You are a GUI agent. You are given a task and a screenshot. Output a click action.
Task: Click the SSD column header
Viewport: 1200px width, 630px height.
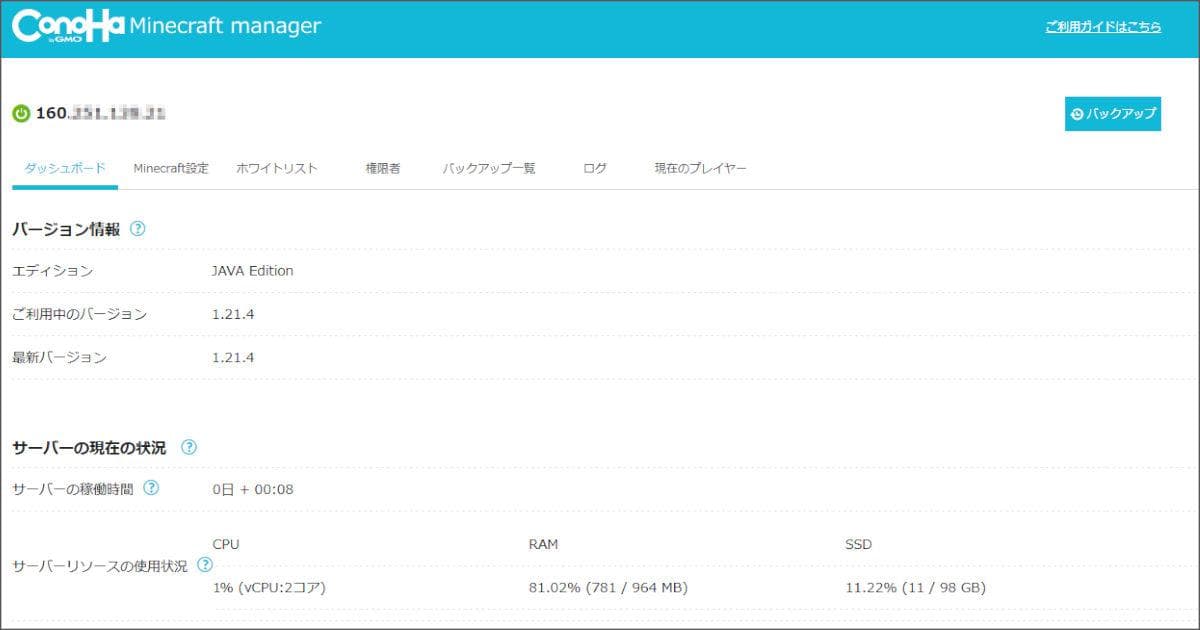tap(858, 545)
